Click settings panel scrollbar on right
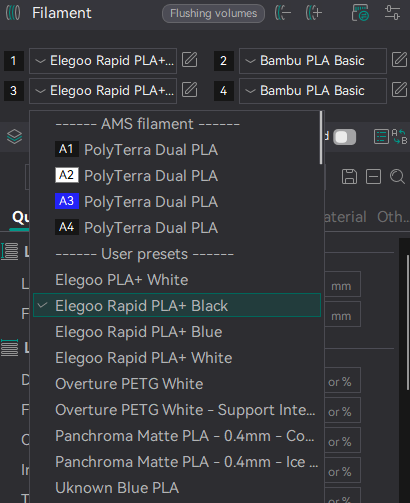Viewport: 410px width, 503px height. pos(408,322)
